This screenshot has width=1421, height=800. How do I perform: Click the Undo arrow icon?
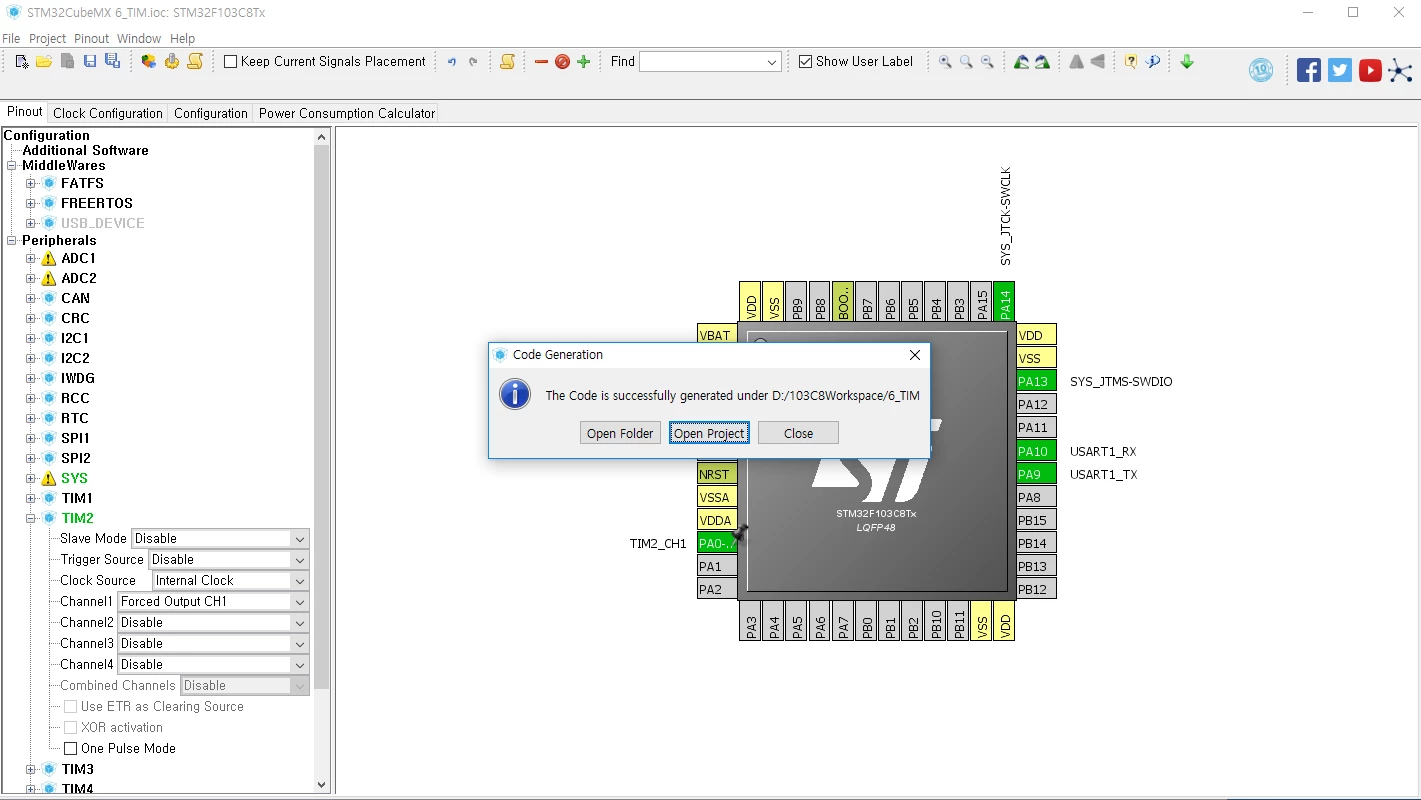tap(452, 62)
